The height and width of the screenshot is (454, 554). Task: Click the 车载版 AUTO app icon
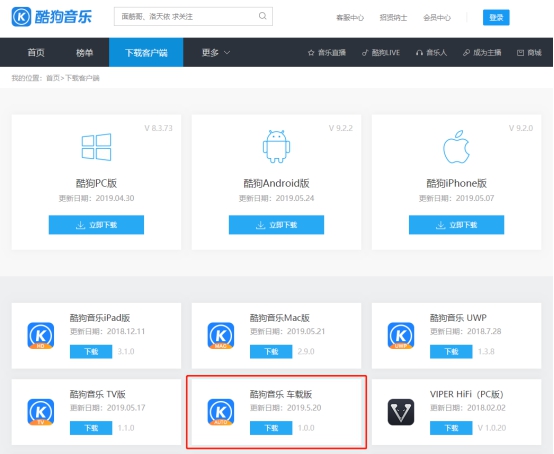coord(221,412)
